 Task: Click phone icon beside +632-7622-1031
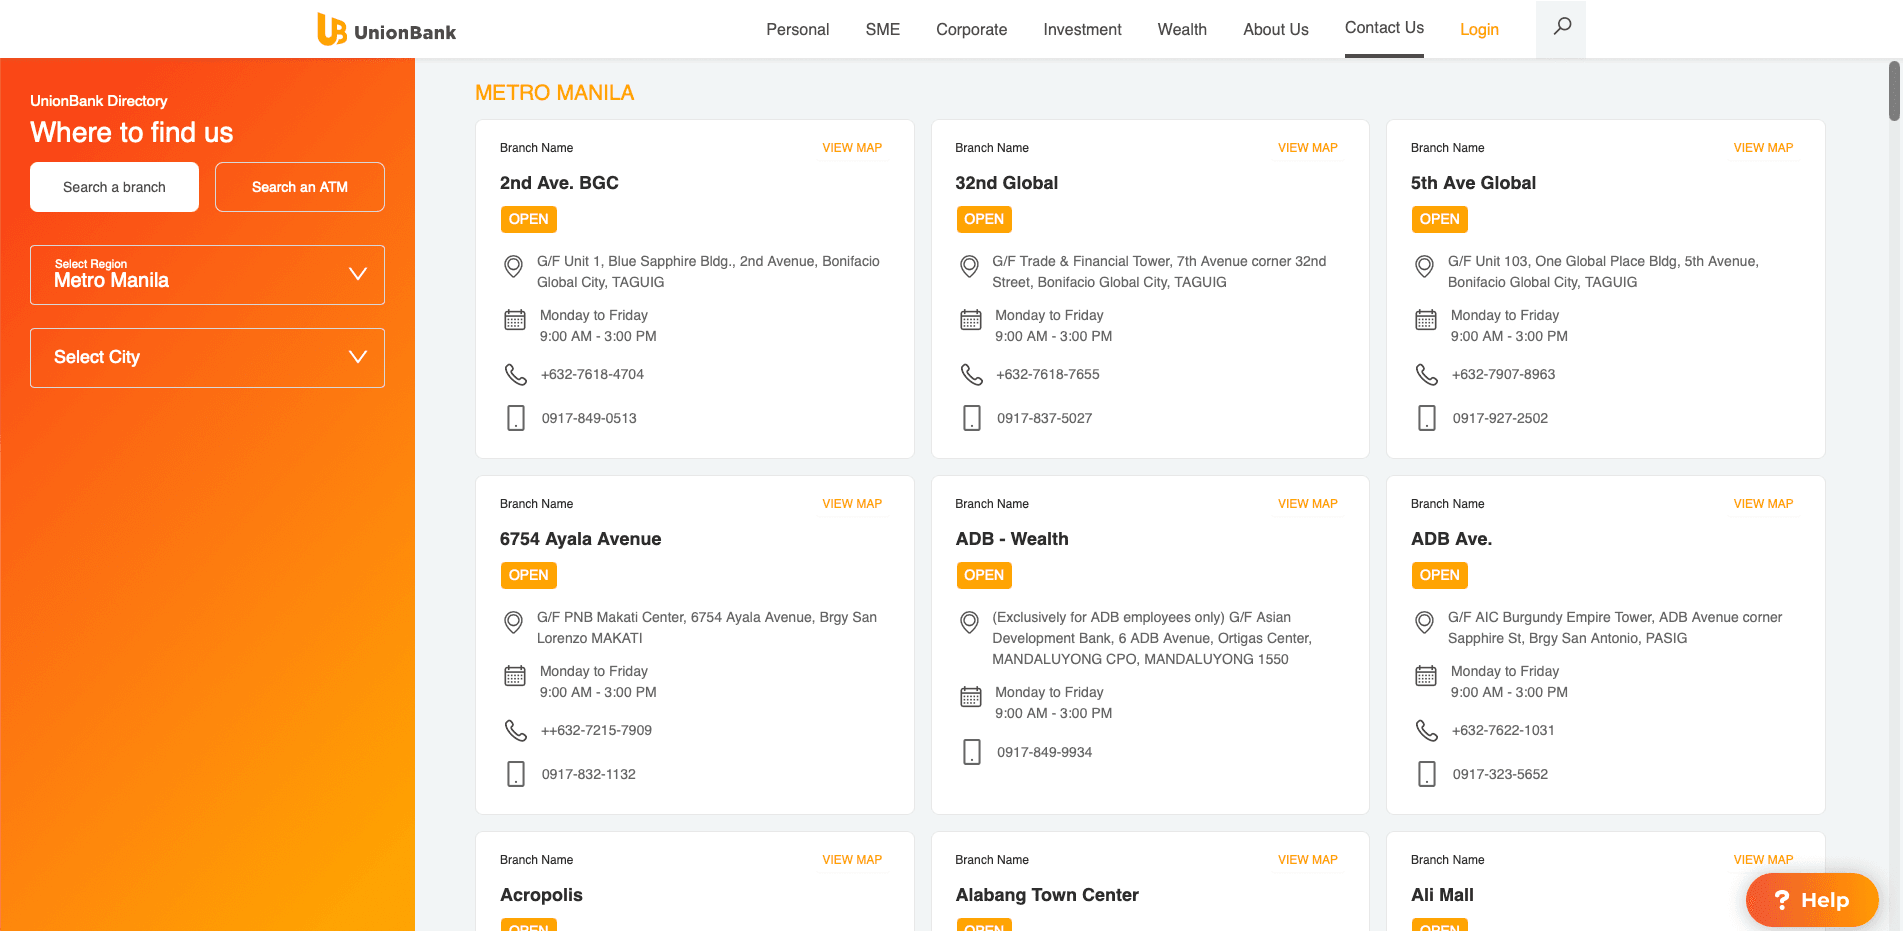tap(1426, 731)
